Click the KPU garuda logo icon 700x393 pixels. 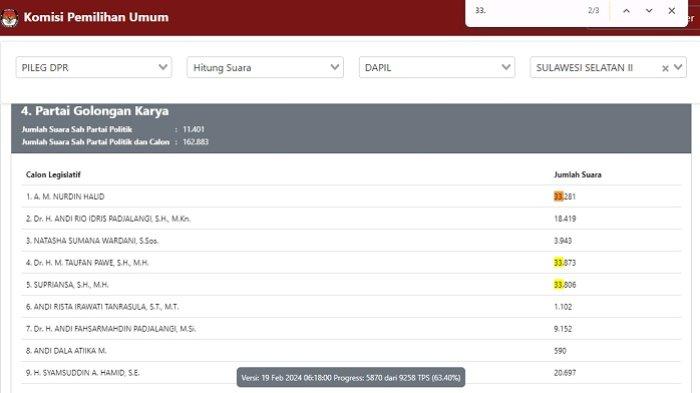click(8, 18)
